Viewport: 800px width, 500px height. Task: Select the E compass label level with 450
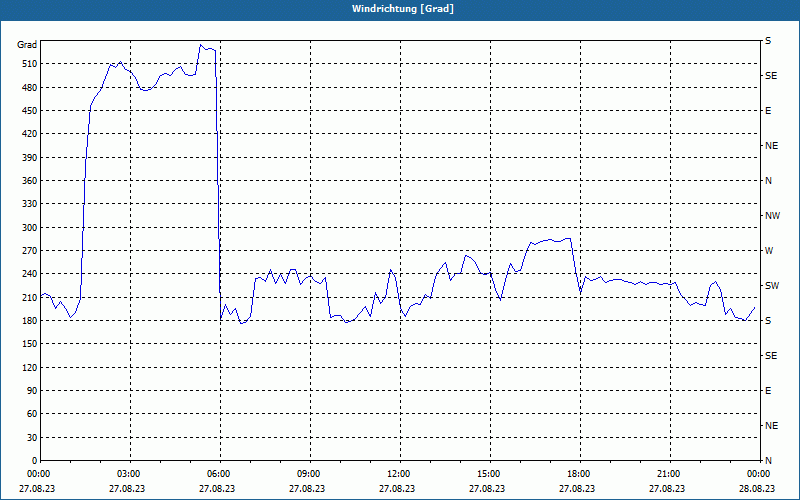tap(768, 111)
